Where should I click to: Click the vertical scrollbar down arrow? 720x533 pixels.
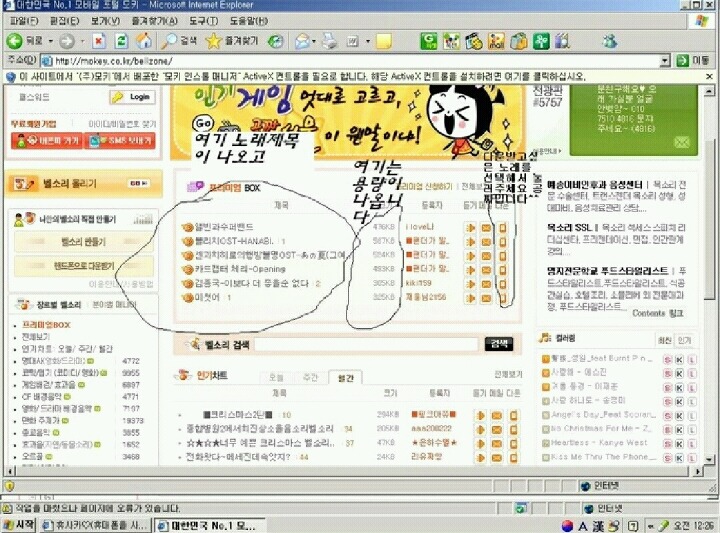click(x=709, y=459)
